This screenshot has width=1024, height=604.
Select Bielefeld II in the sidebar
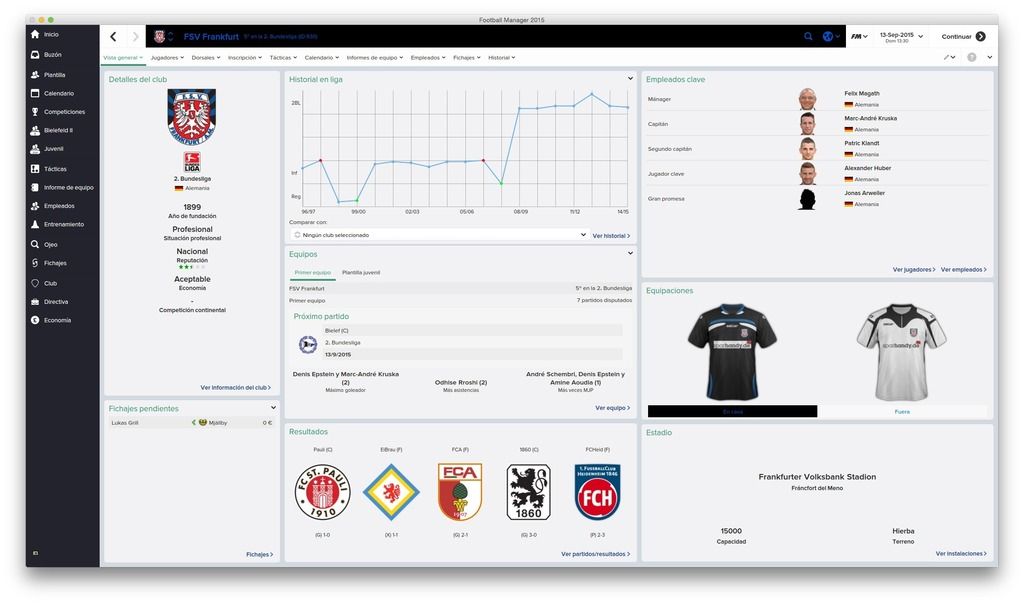(52, 131)
